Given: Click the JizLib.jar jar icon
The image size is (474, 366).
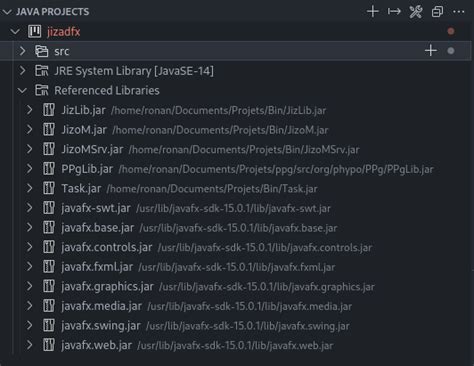Looking at the screenshot, I should point(49,110).
